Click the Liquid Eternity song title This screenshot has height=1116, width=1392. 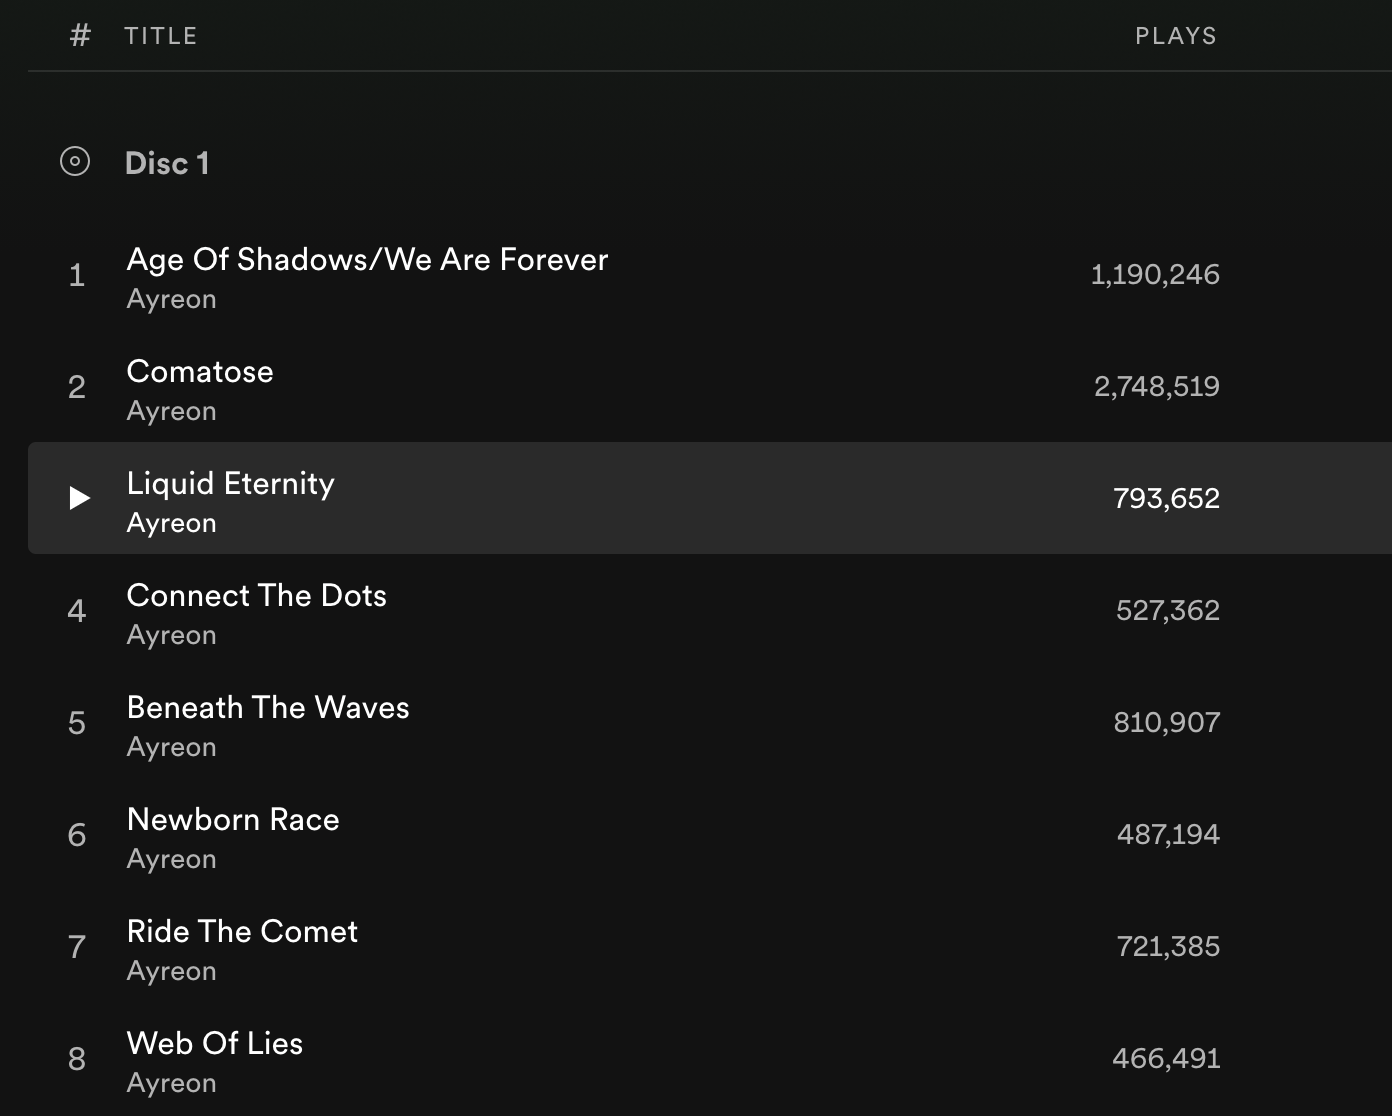[230, 484]
